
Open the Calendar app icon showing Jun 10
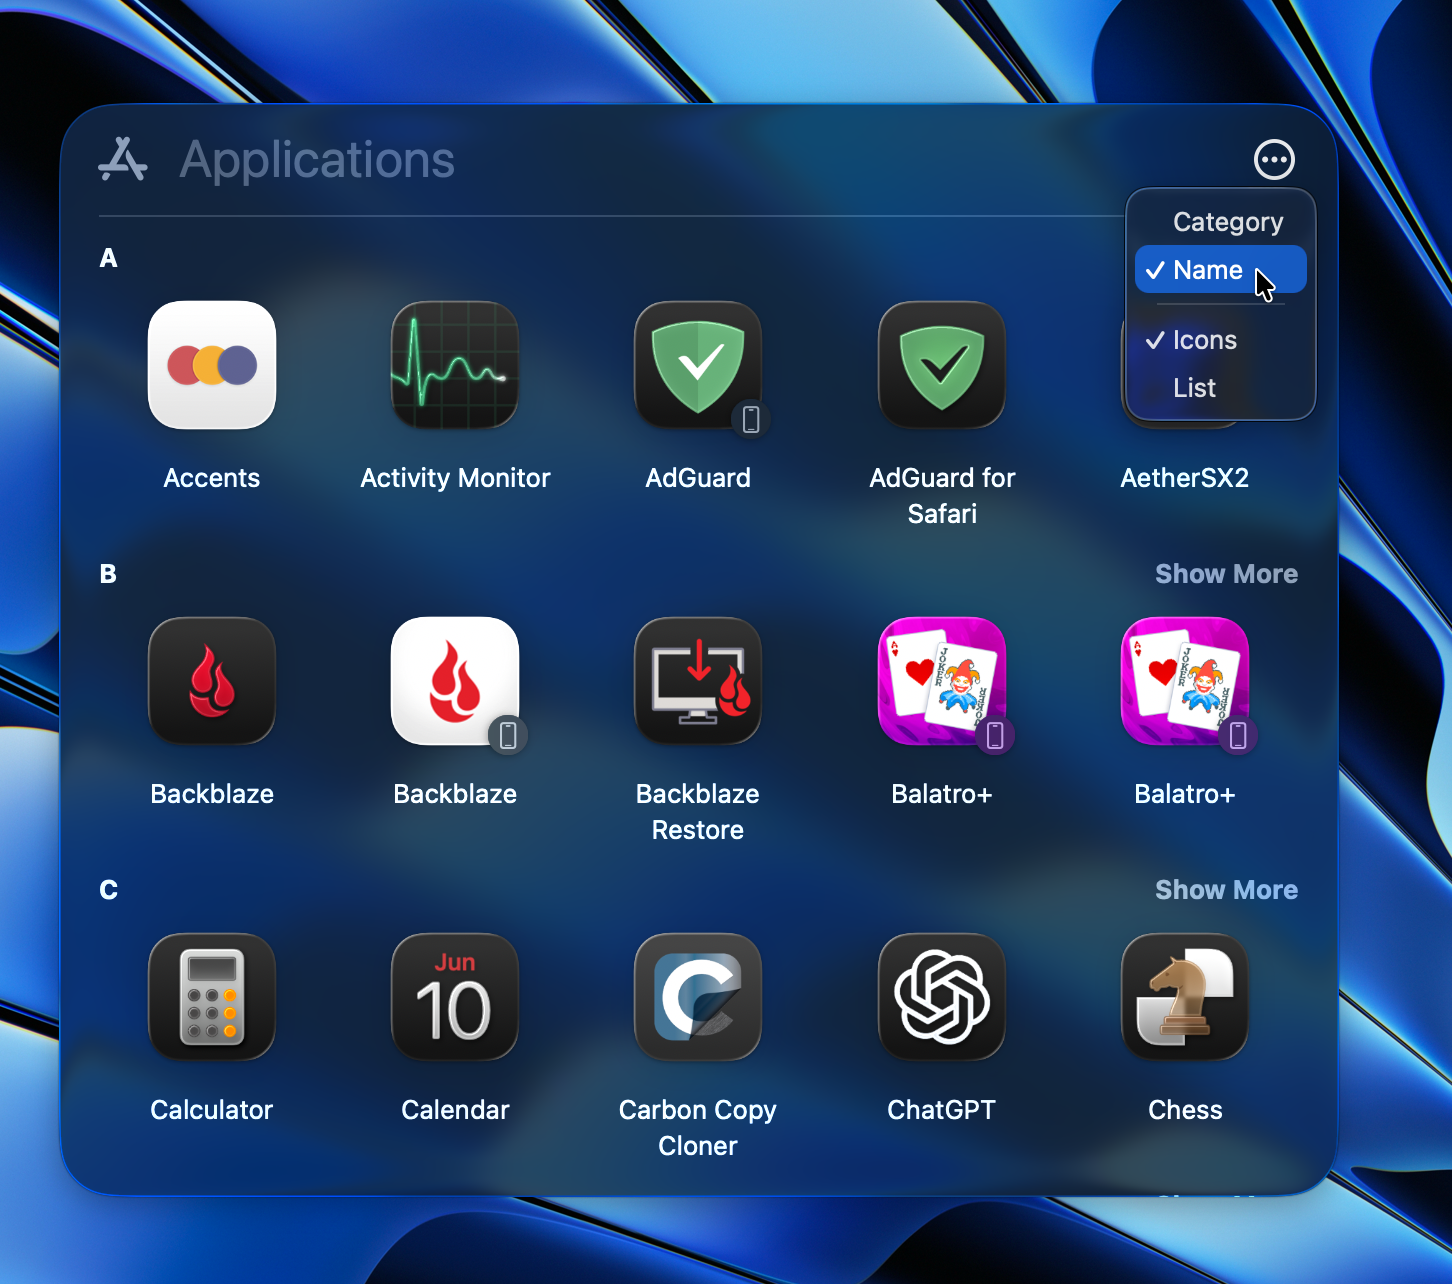455,997
